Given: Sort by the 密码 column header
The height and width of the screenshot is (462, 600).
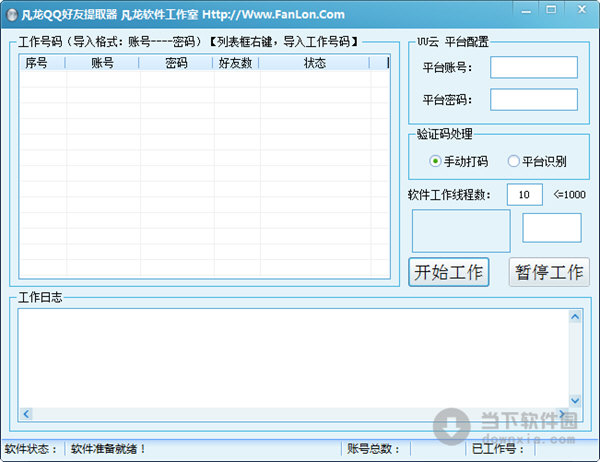Looking at the screenshot, I should pyautogui.click(x=176, y=63).
